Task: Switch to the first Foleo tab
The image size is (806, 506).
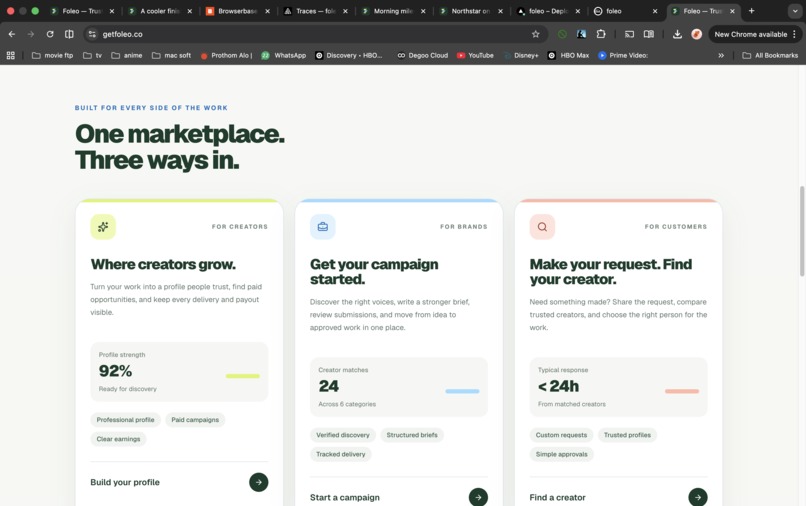Action: pyautogui.click(x=81, y=11)
